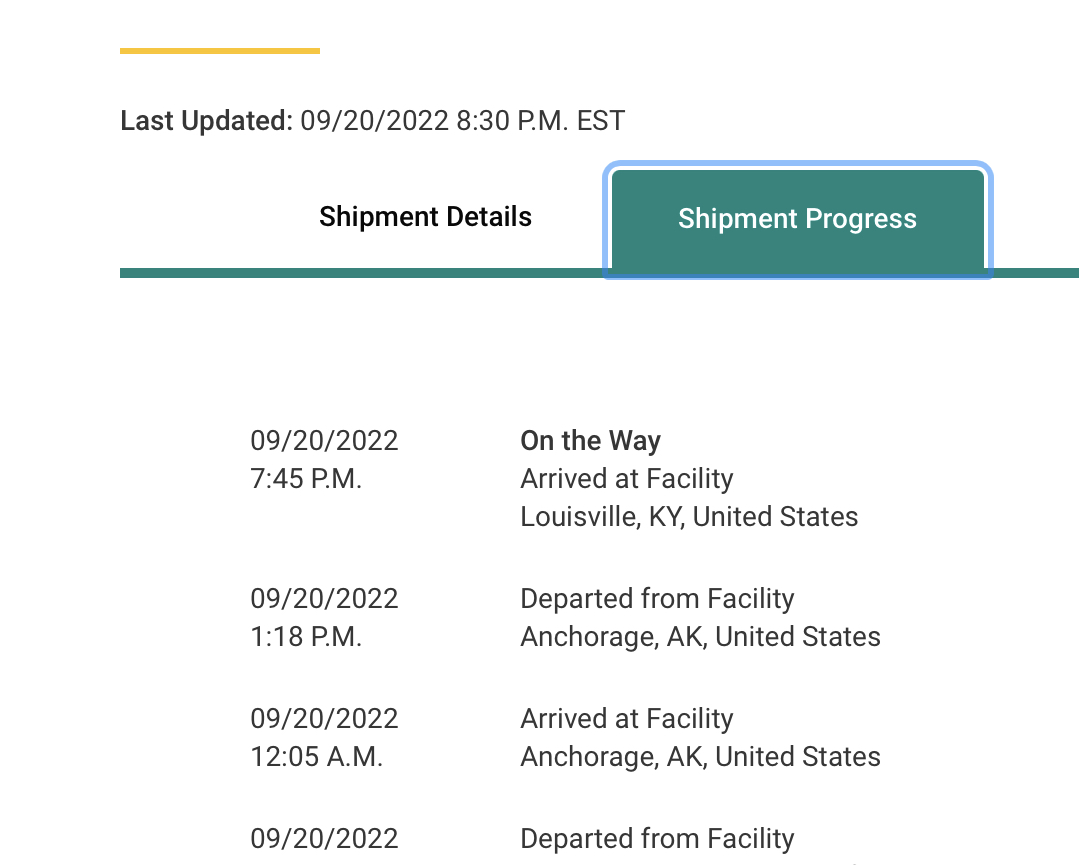This screenshot has width=1079, height=865.
Task: Click the bottom-most 09/20/2022 date
Action: tap(324, 839)
